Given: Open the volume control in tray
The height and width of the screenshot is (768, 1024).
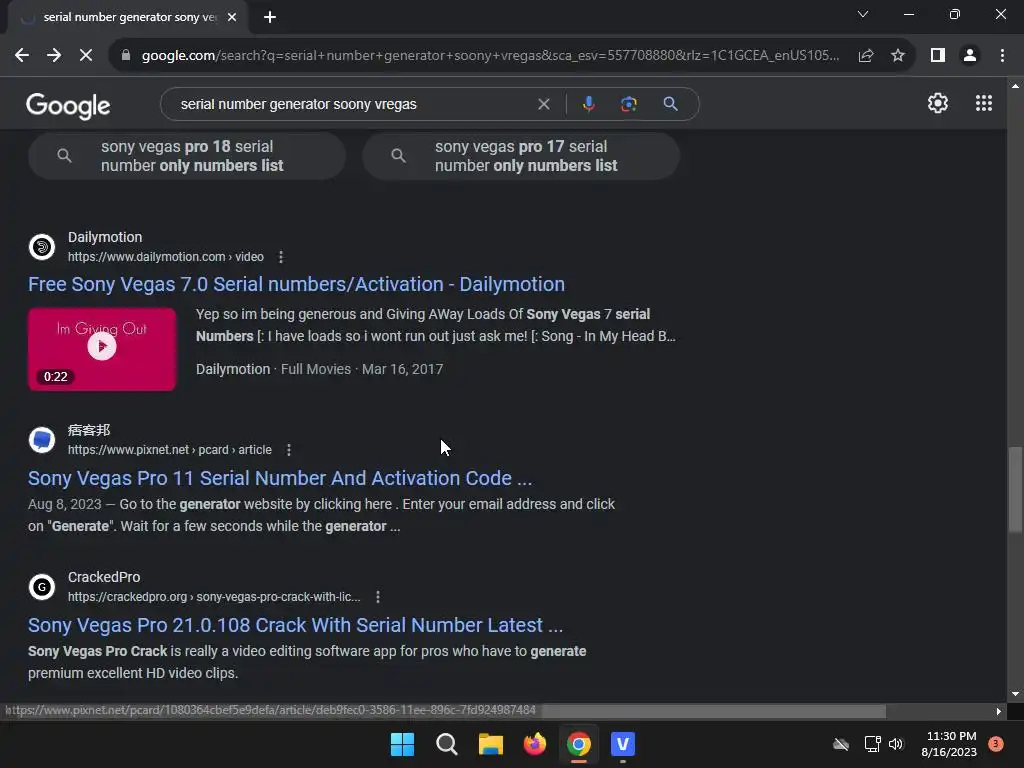Looking at the screenshot, I should point(896,744).
